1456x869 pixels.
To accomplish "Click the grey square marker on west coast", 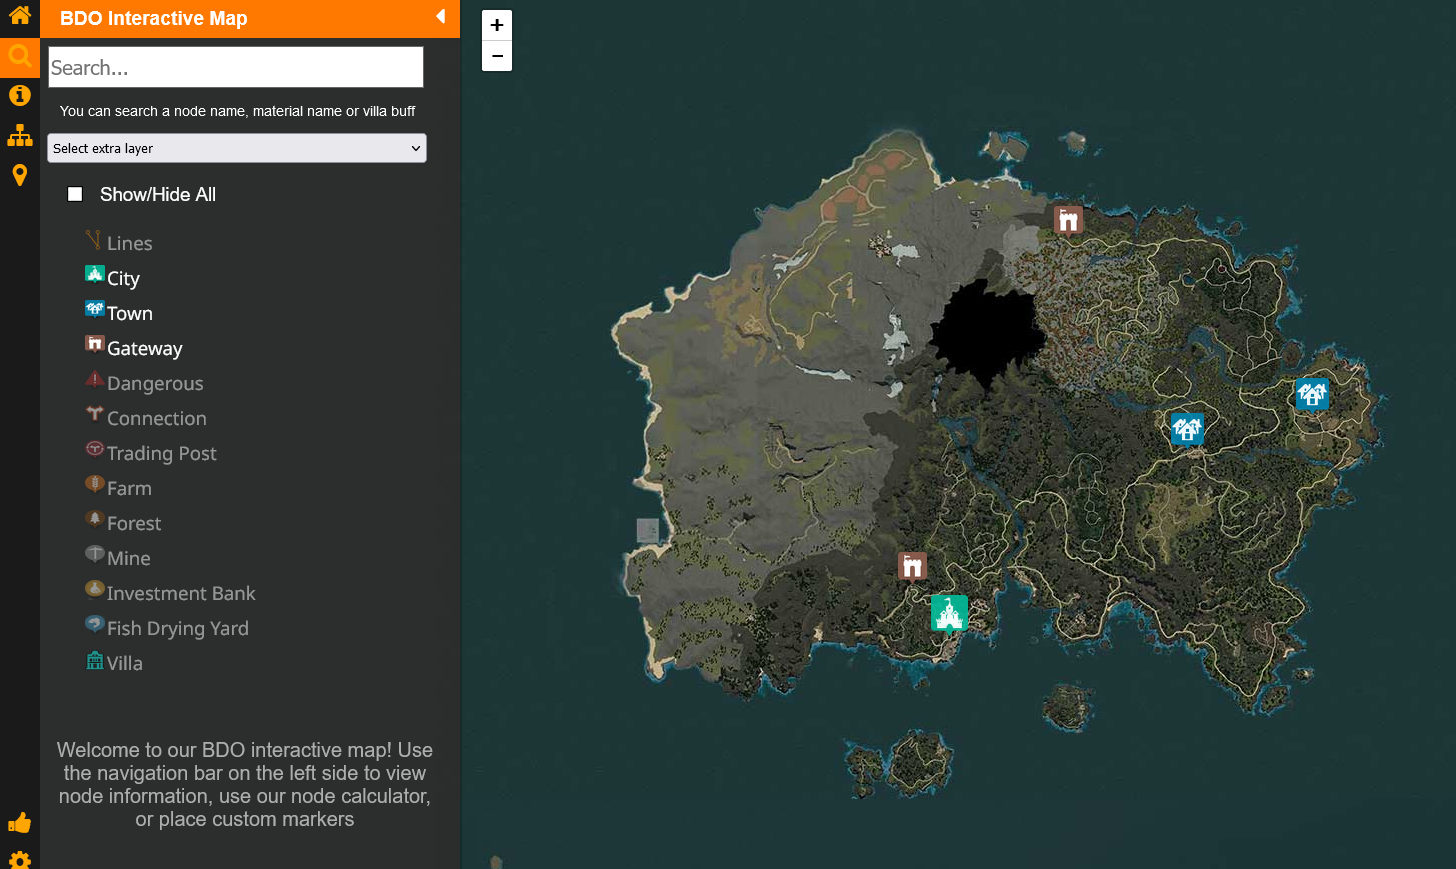I will pos(648,530).
